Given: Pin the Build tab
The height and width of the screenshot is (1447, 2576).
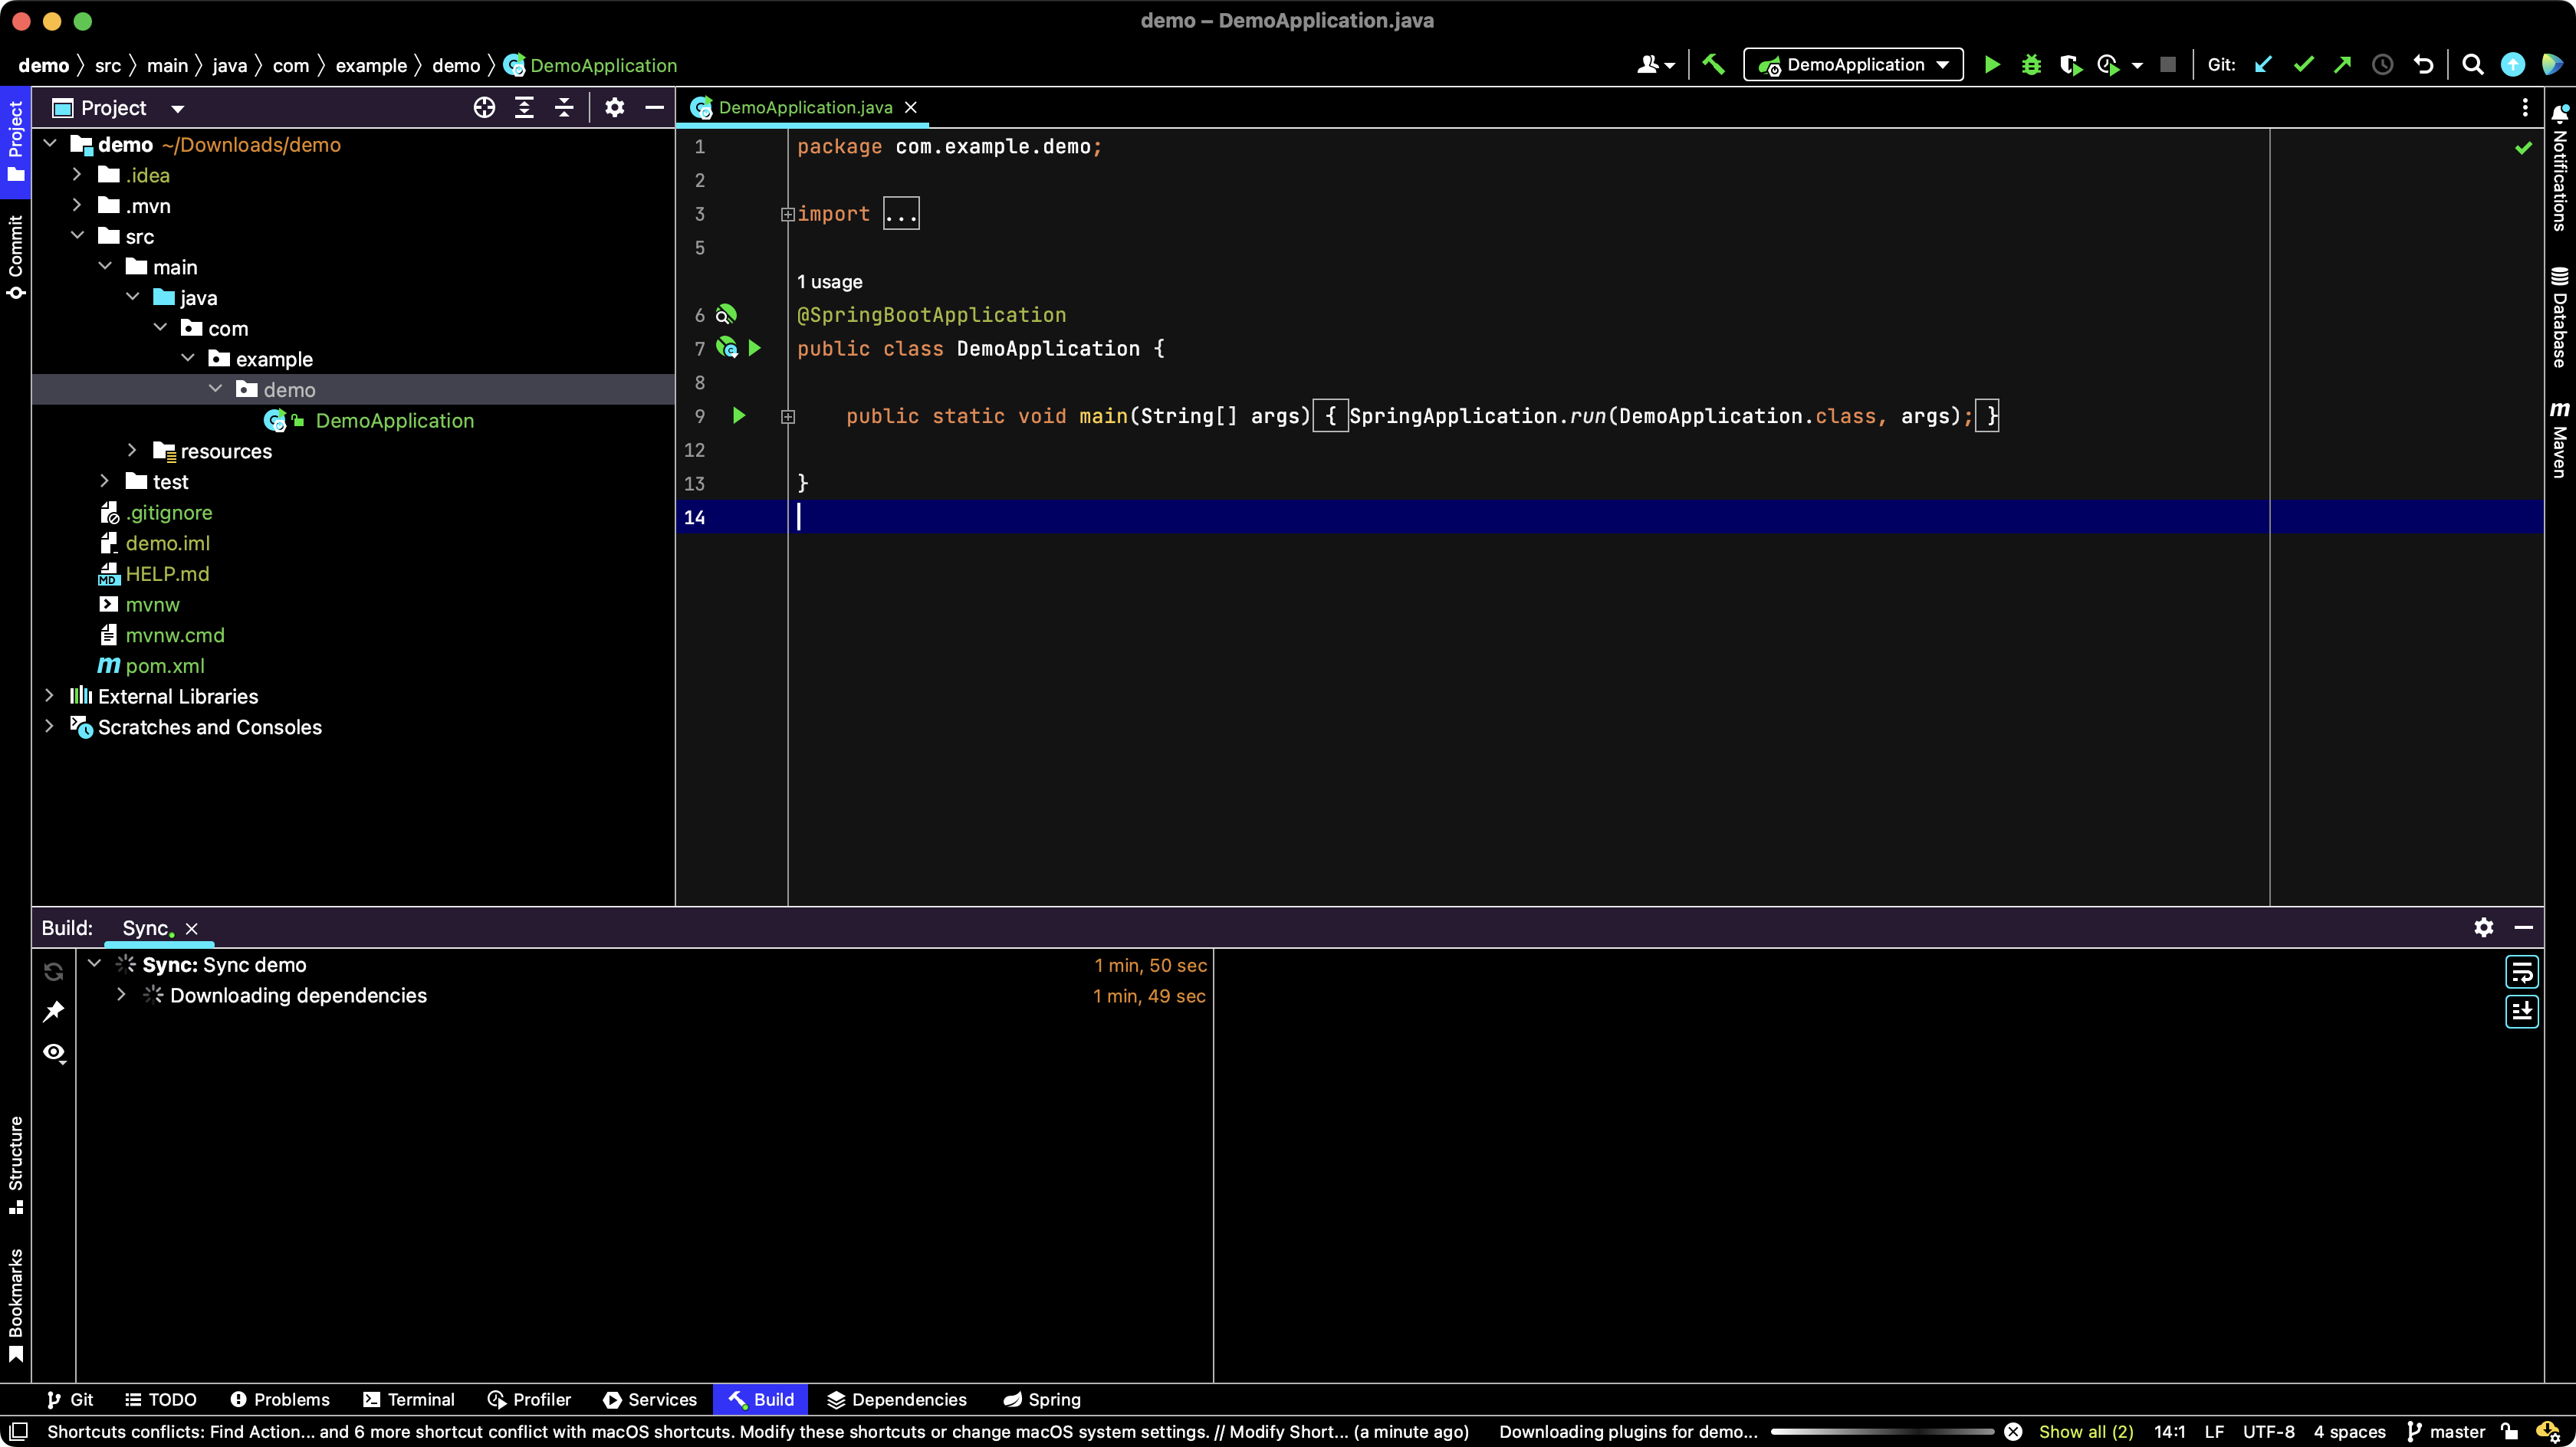Looking at the screenshot, I should pos(54,1011).
